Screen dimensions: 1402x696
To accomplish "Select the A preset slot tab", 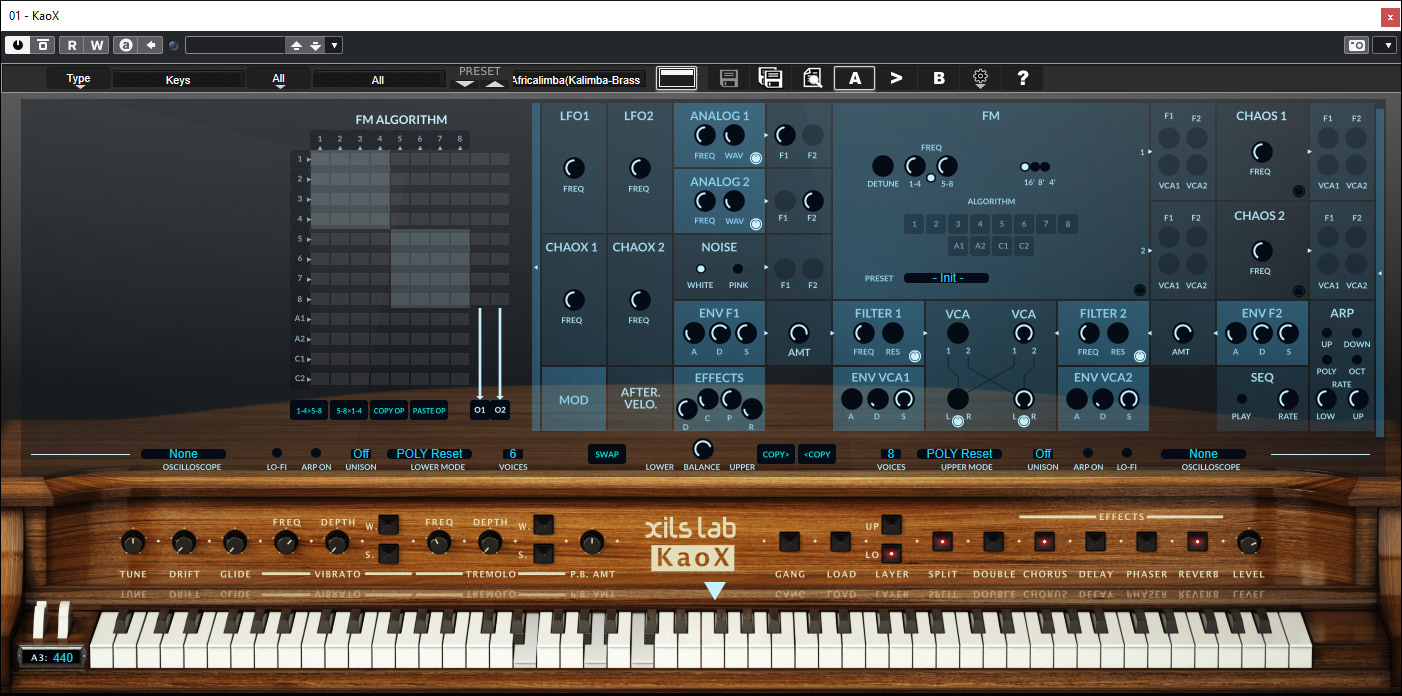I will point(854,78).
